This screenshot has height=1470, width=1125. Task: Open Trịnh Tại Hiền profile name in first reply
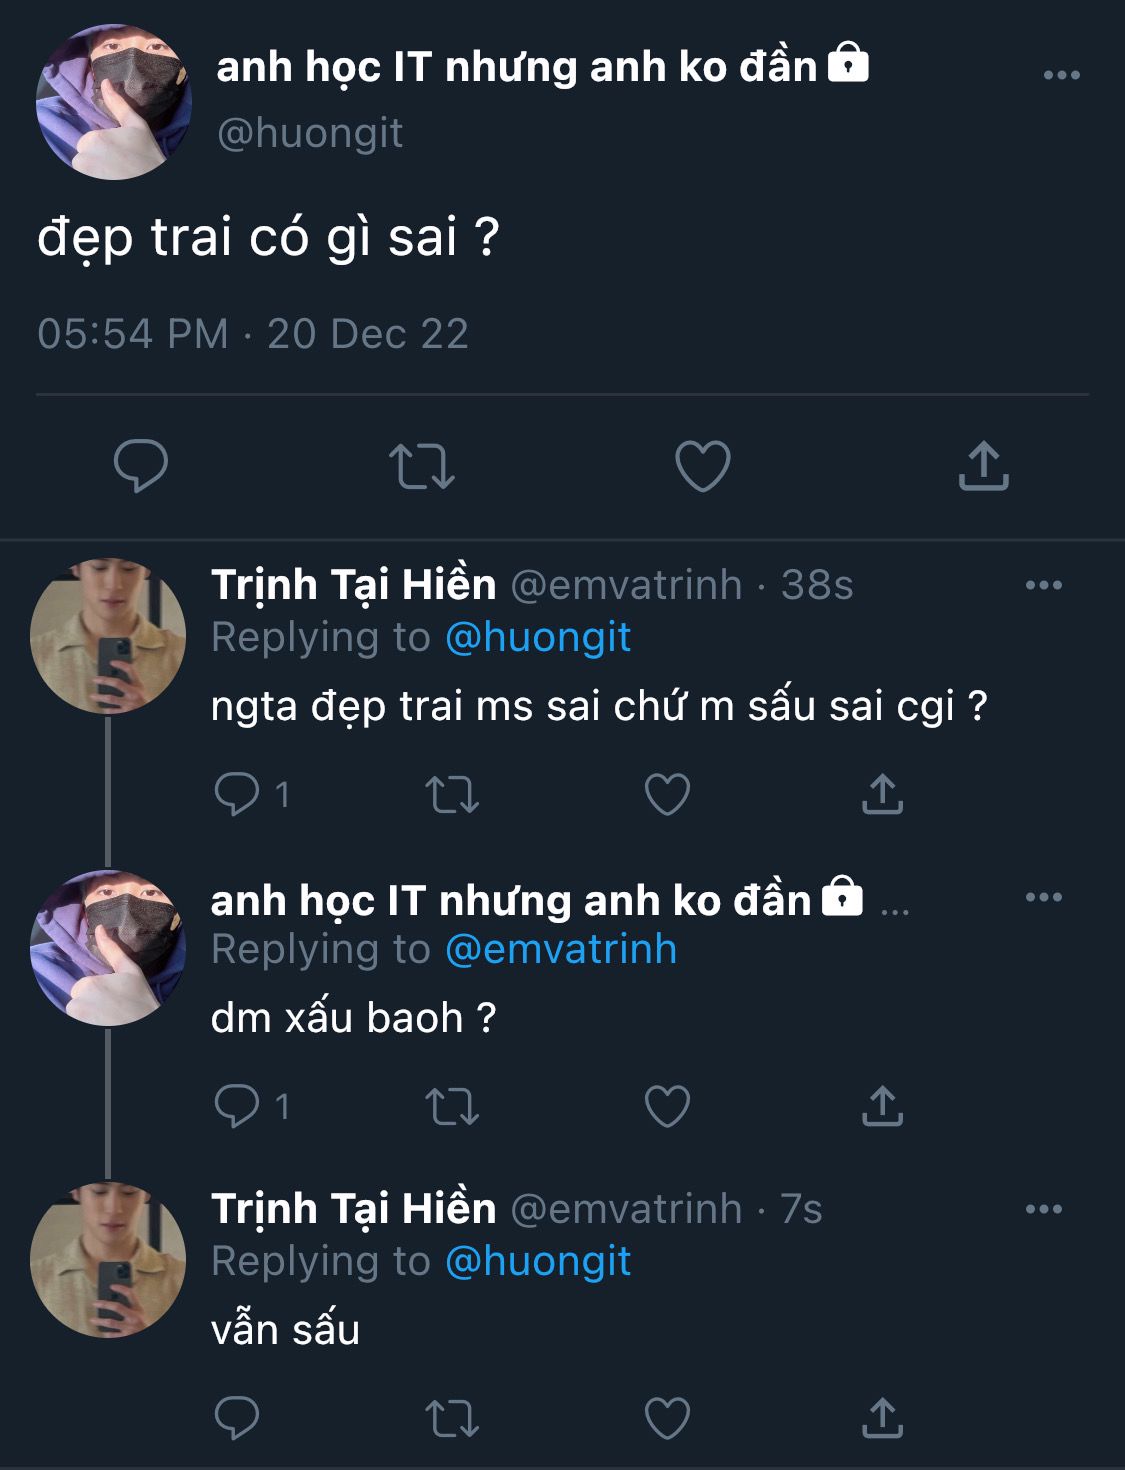click(354, 585)
